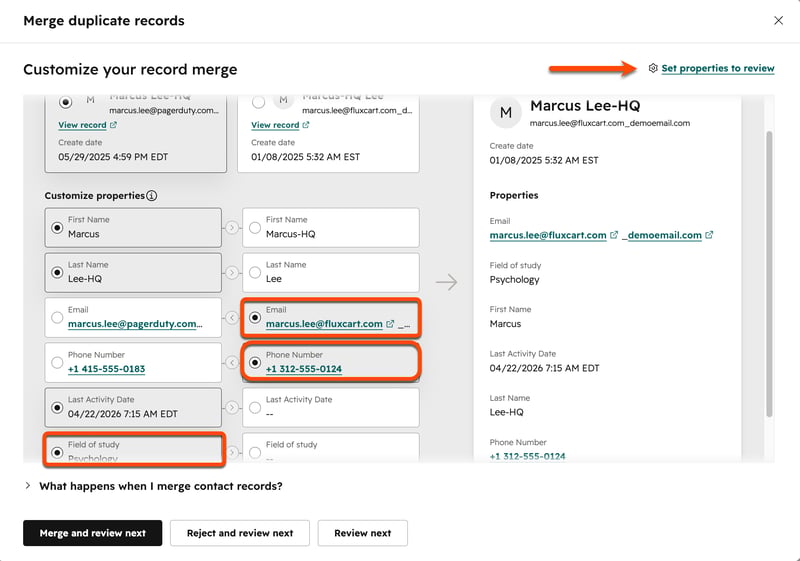Click the preview panel vertical scrollbar

(769, 274)
